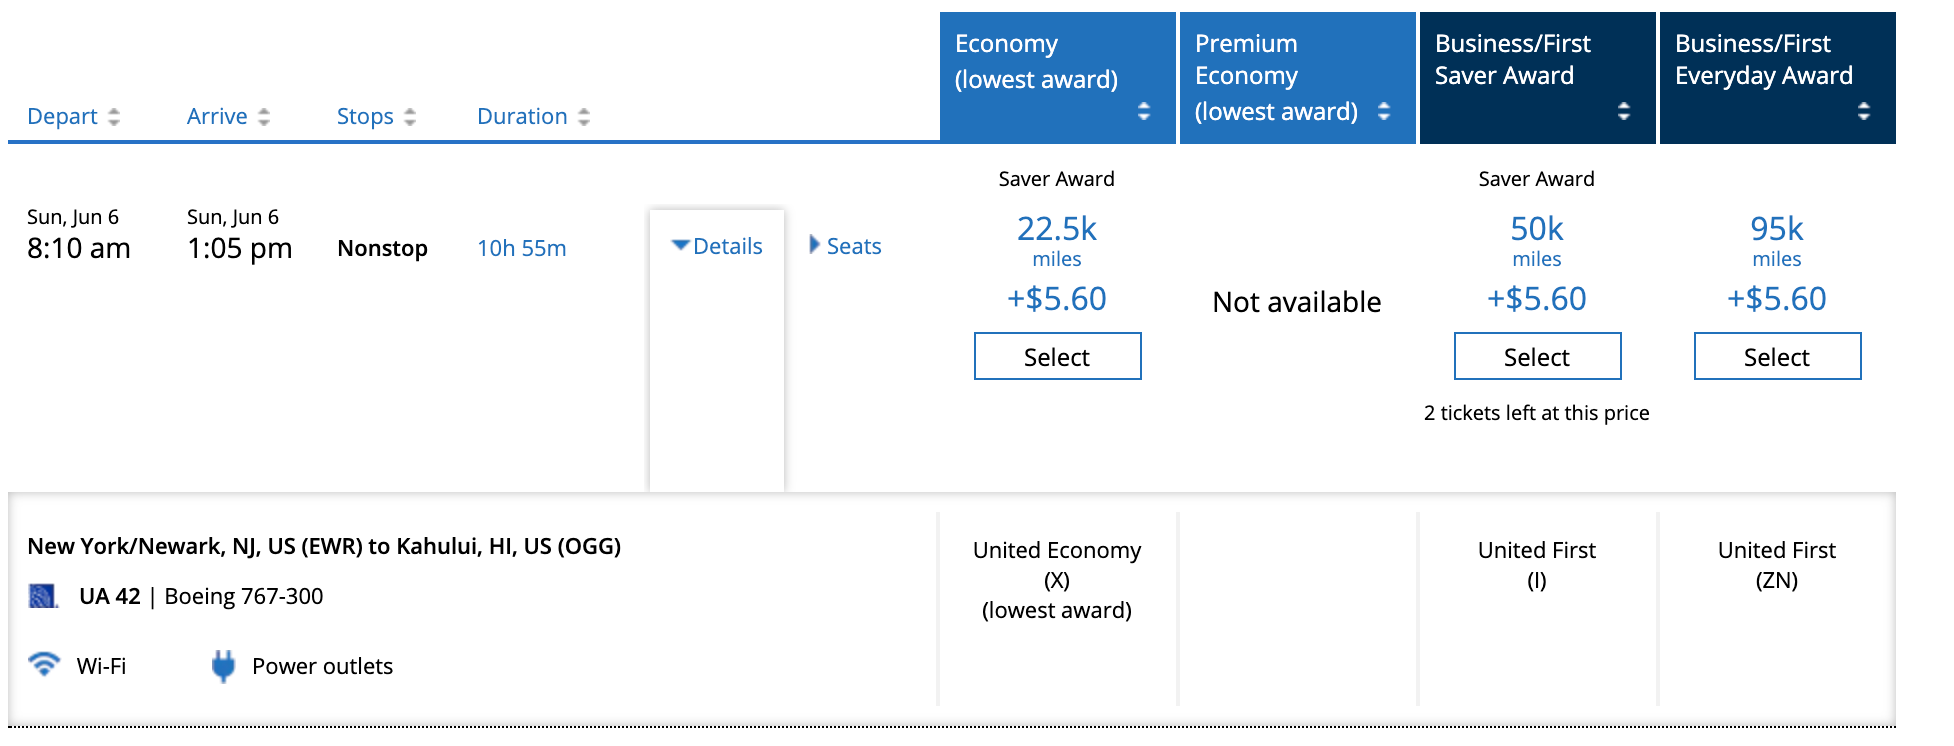Click the UA 42 flight number
Screen dimensions: 1954x746
point(110,597)
